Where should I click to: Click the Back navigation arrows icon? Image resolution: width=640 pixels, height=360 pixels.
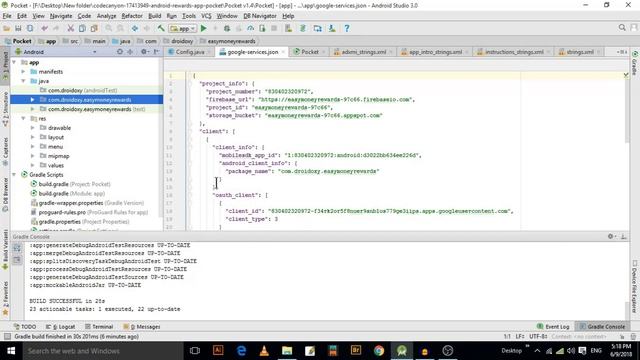coord(135,29)
